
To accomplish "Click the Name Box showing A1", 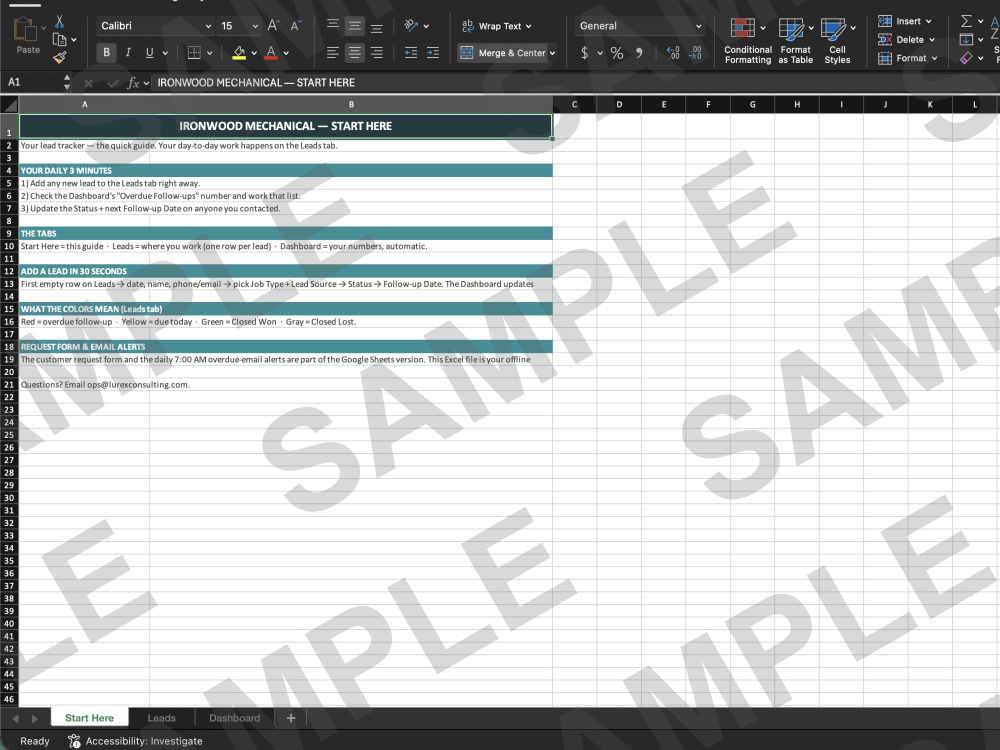I will pos(31,82).
